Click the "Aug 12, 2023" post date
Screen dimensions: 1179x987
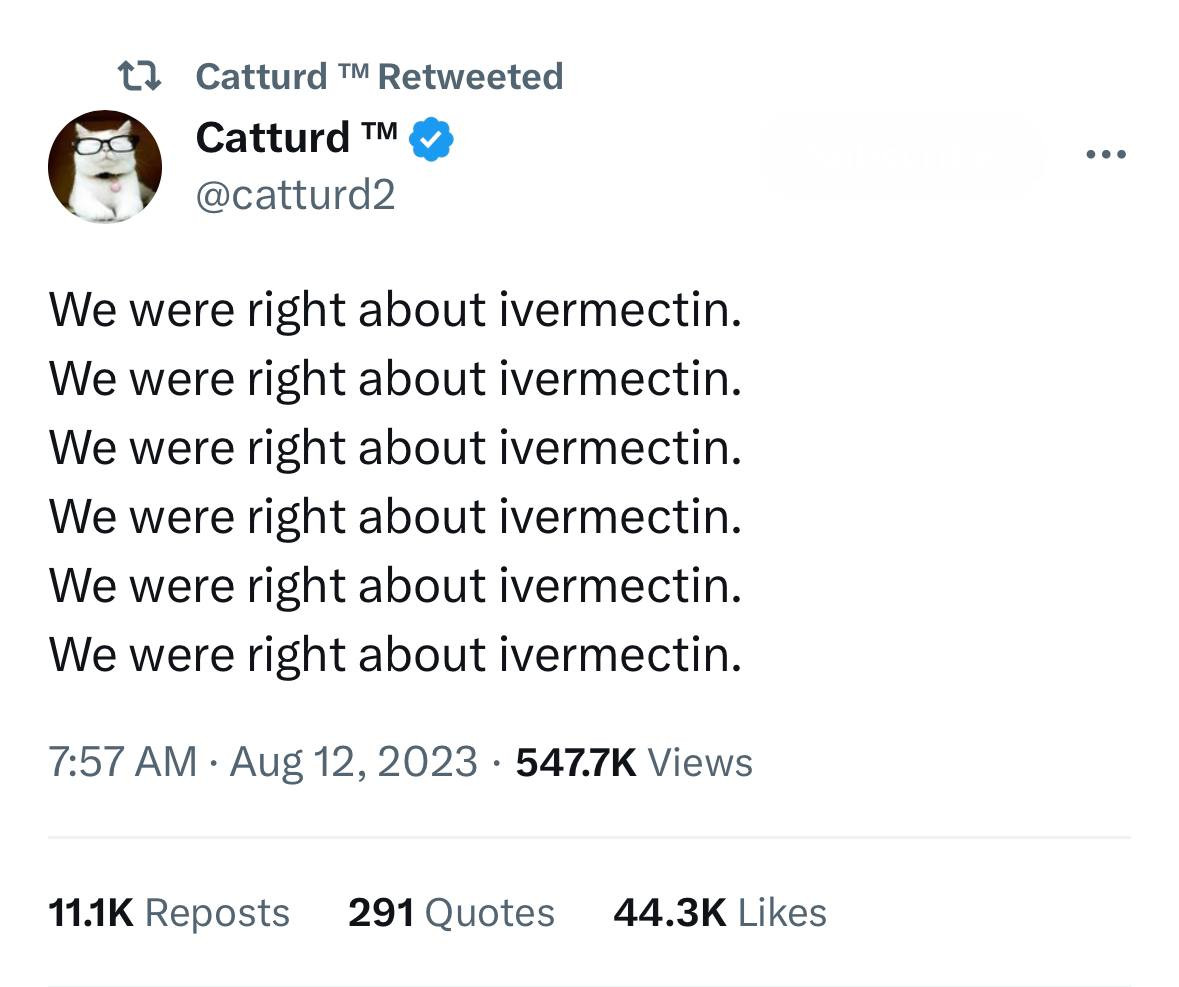(x=353, y=762)
